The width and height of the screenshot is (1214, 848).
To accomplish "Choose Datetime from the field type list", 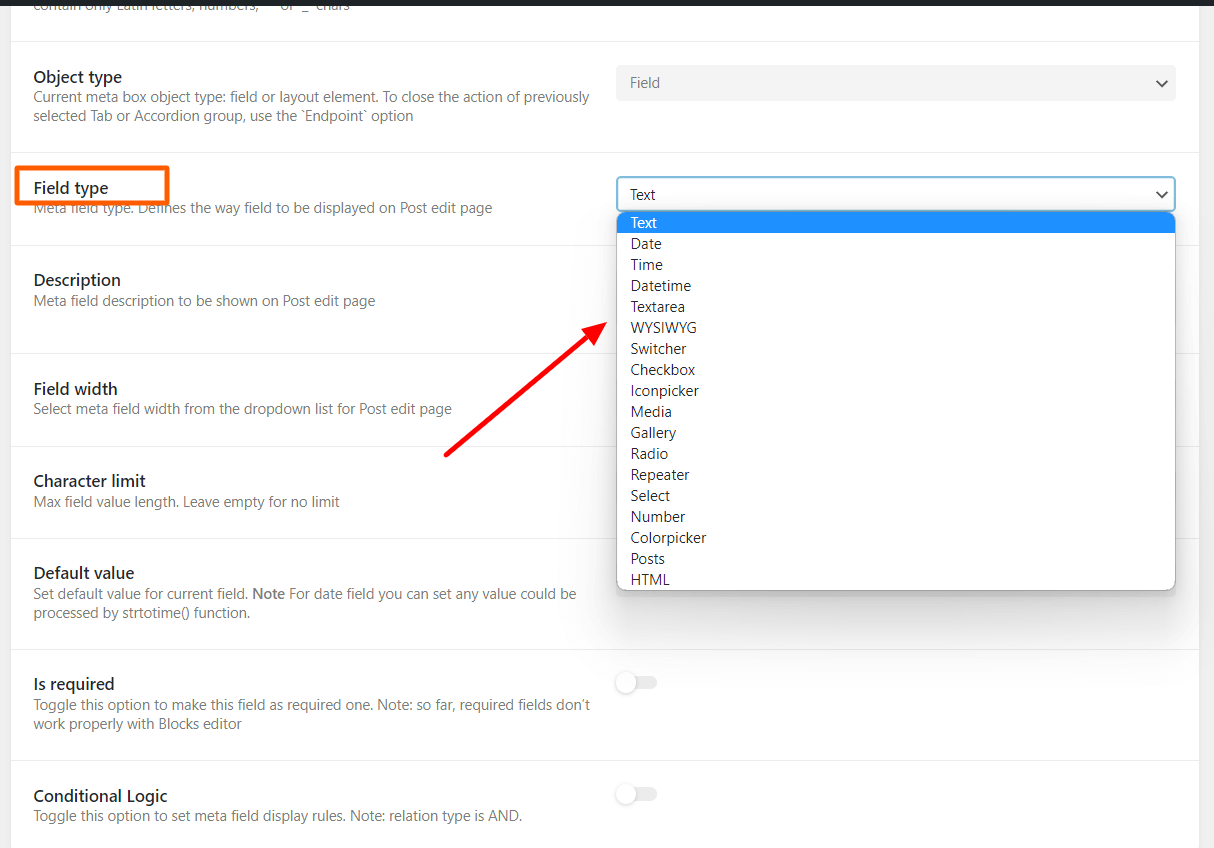I will (x=895, y=286).
